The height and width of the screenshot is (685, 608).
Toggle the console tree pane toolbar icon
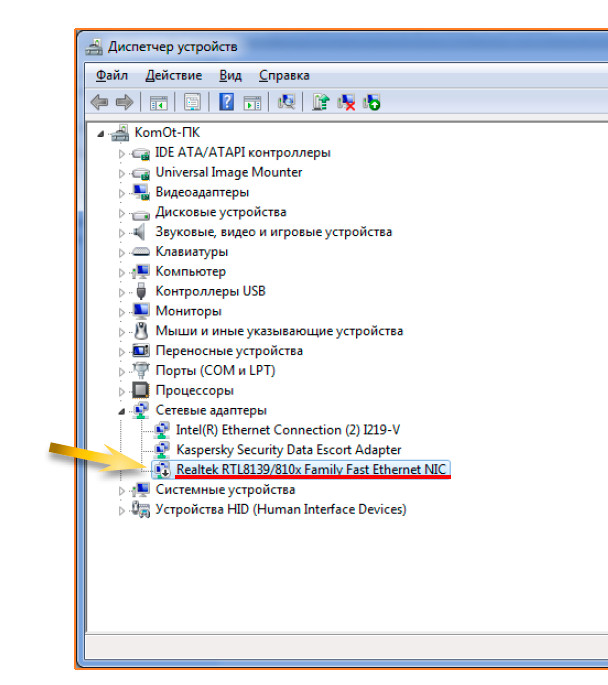(x=158, y=102)
